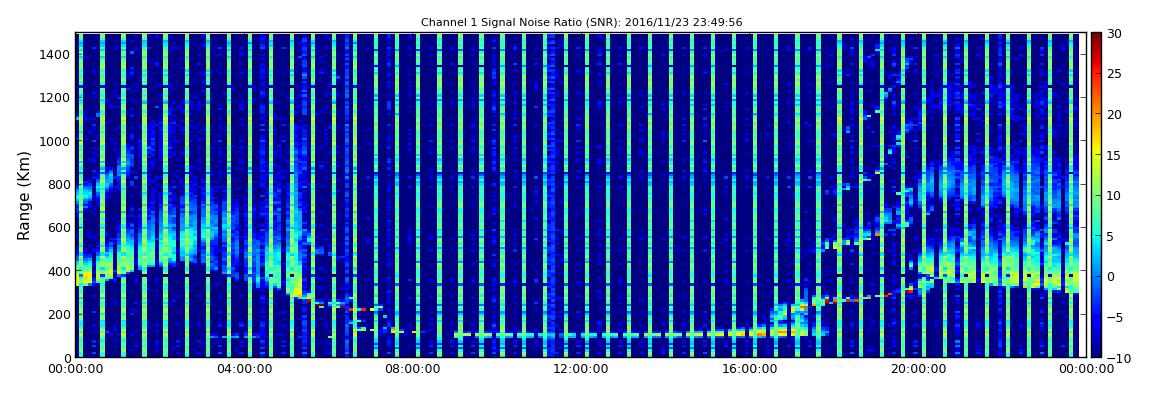1150x407 pixels.
Task: Click the 600 range tick label
Action: pyautogui.click(x=60, y=227)
